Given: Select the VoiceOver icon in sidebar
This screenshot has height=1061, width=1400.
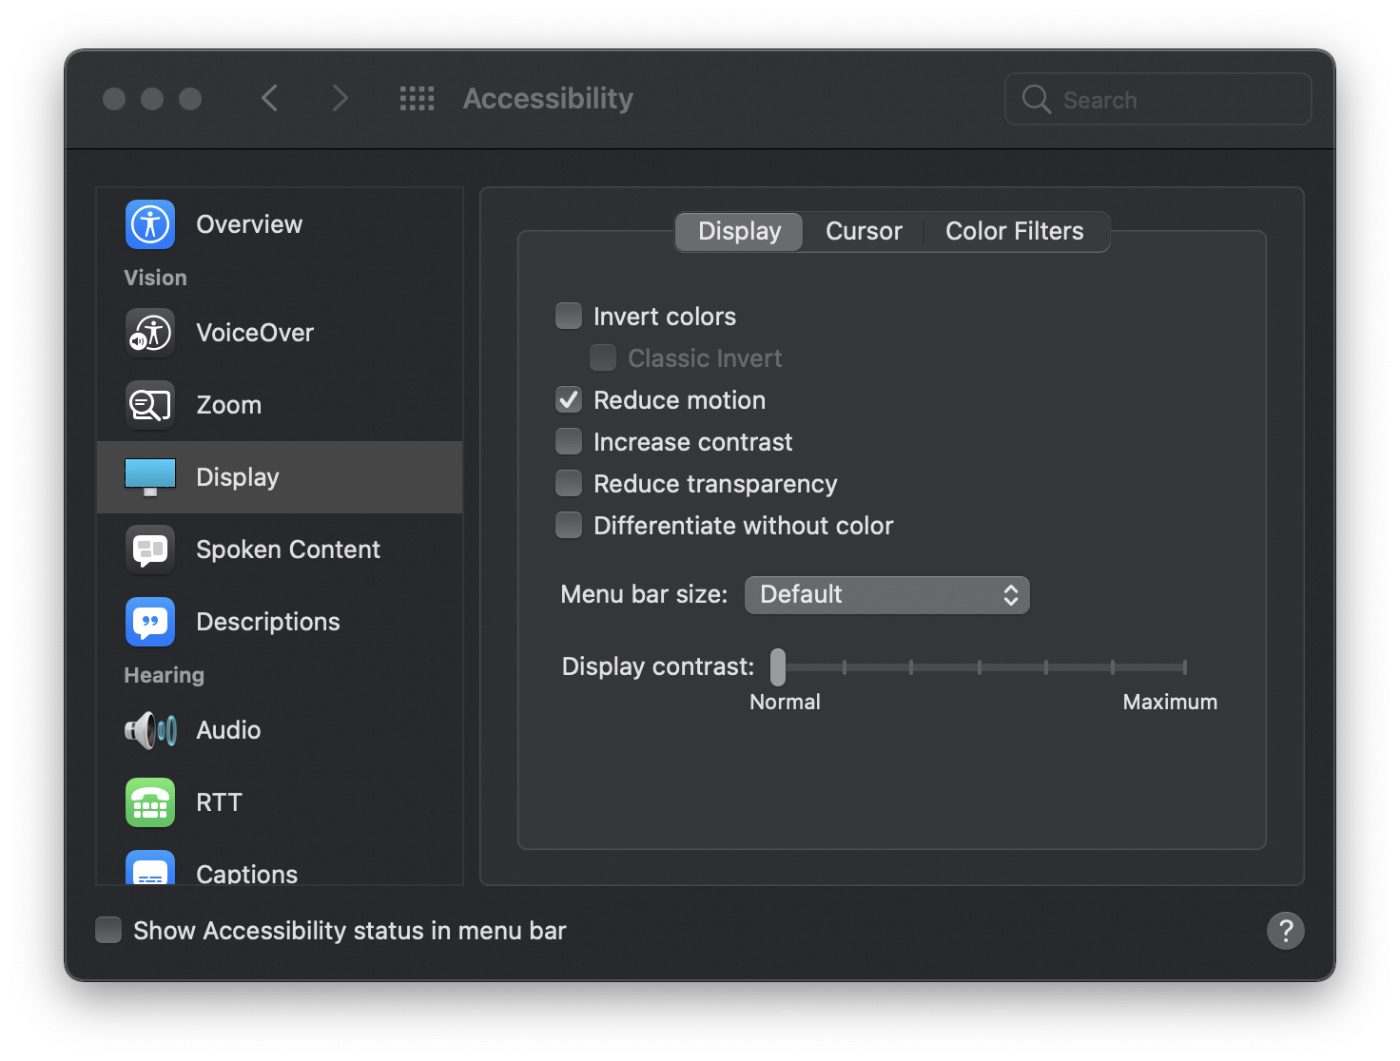Looking at the screenshot, I should (x=150, y=332).
